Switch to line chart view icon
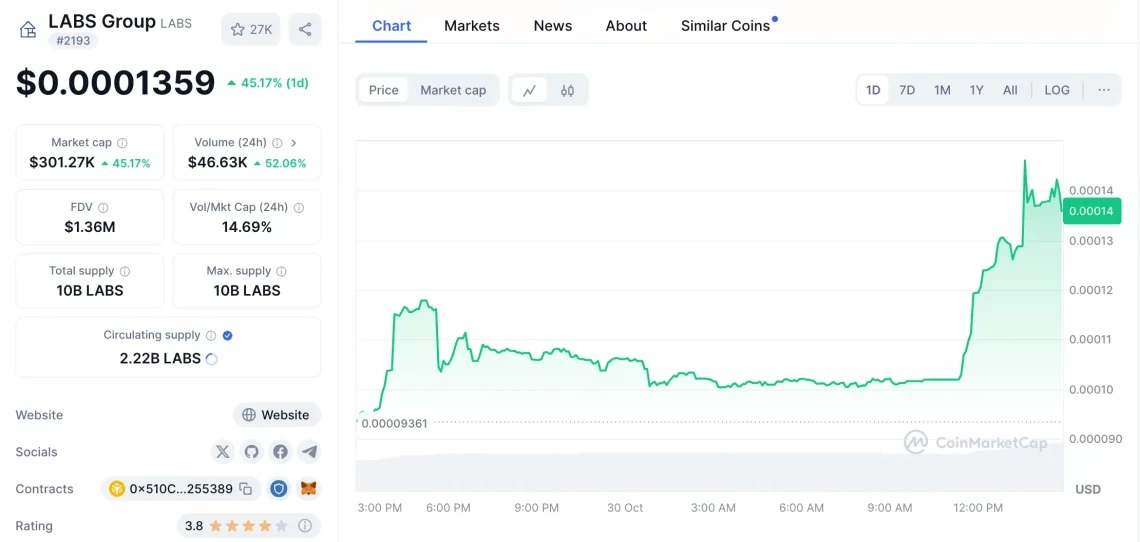 point(529,90)
